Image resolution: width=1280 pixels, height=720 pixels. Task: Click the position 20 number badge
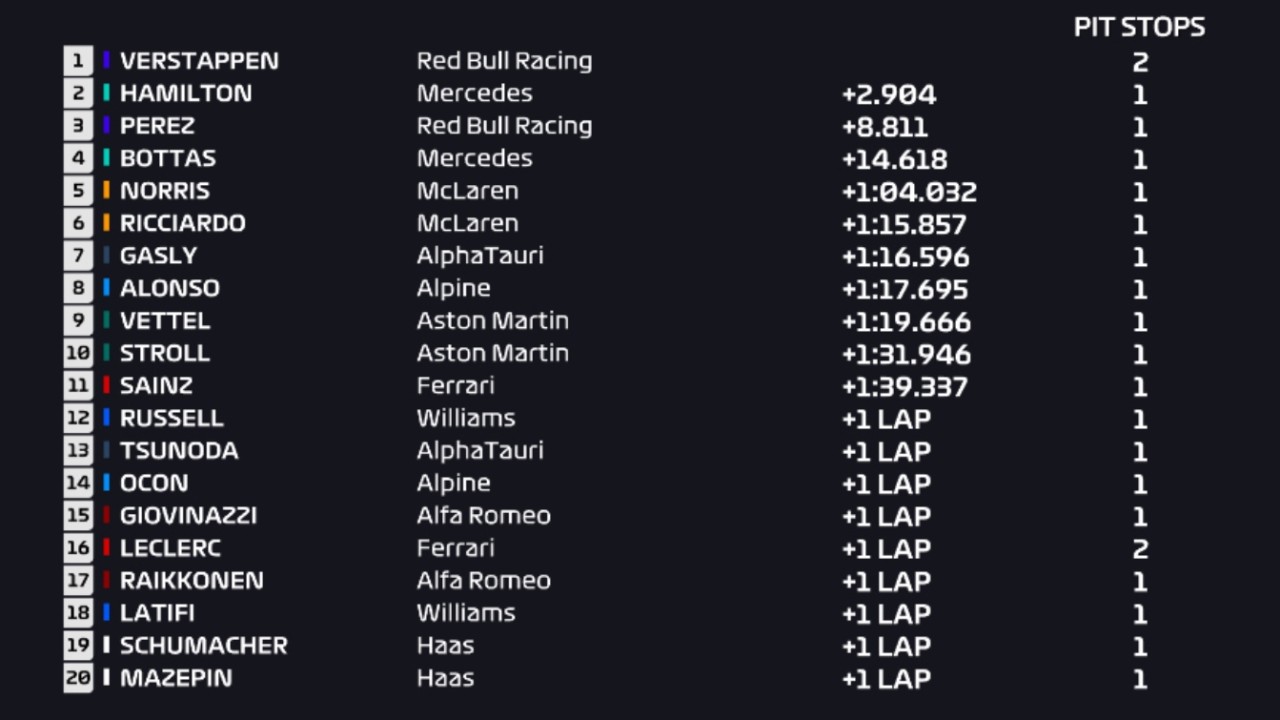(x=78, y=678)
